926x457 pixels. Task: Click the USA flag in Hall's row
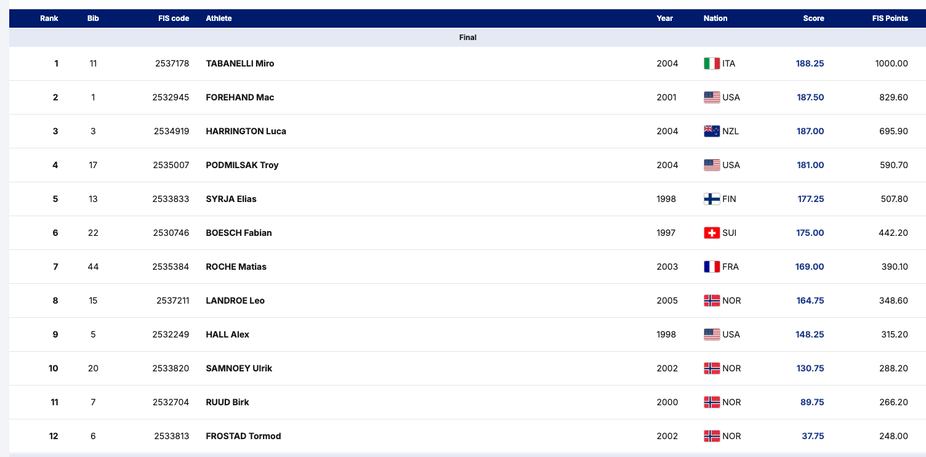712,334
